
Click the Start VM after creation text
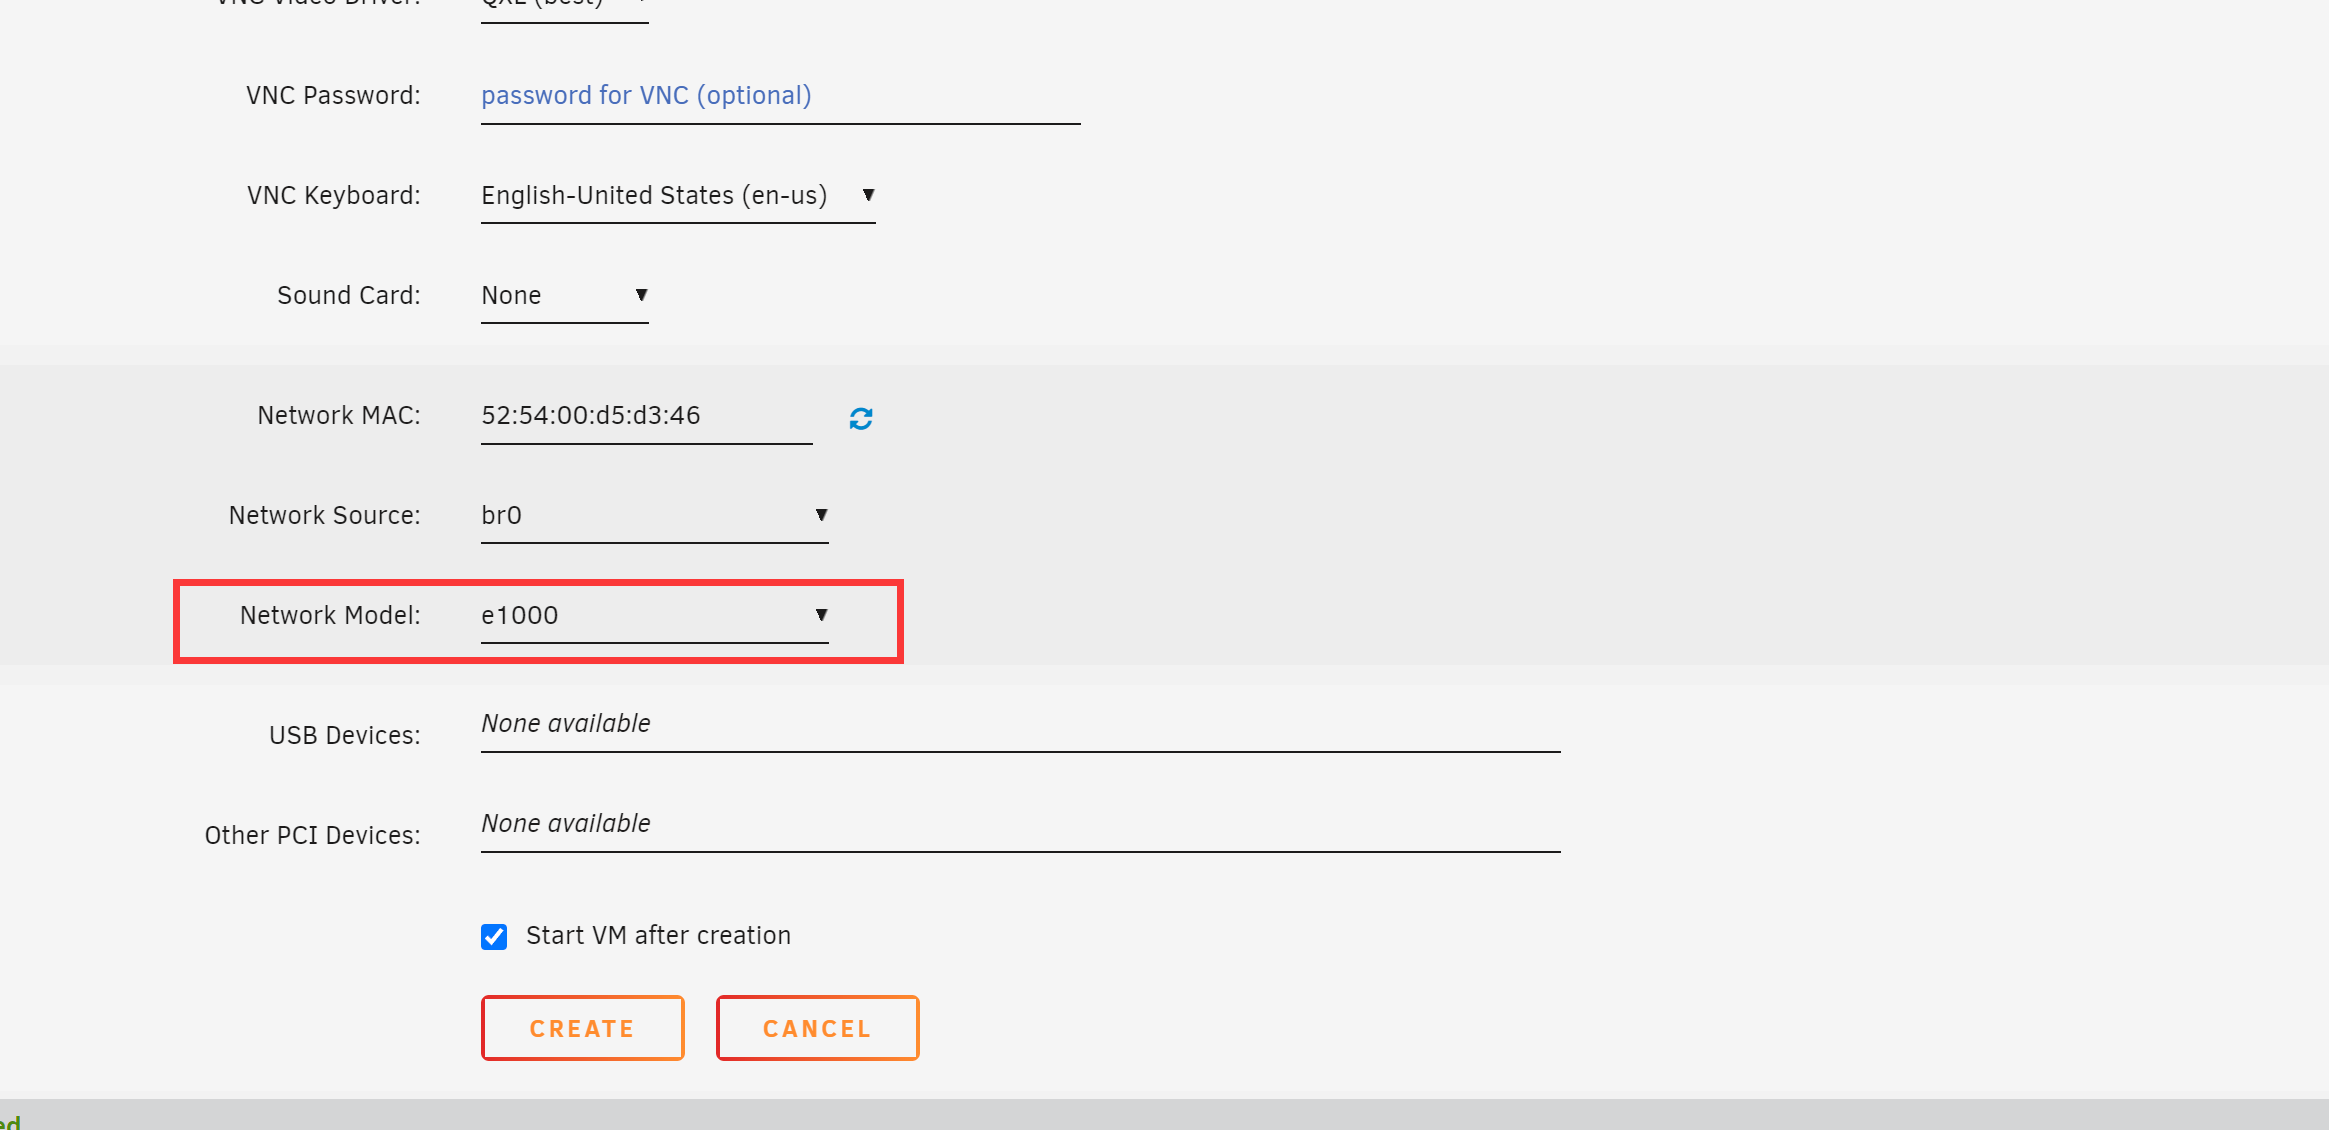point(658,936)
